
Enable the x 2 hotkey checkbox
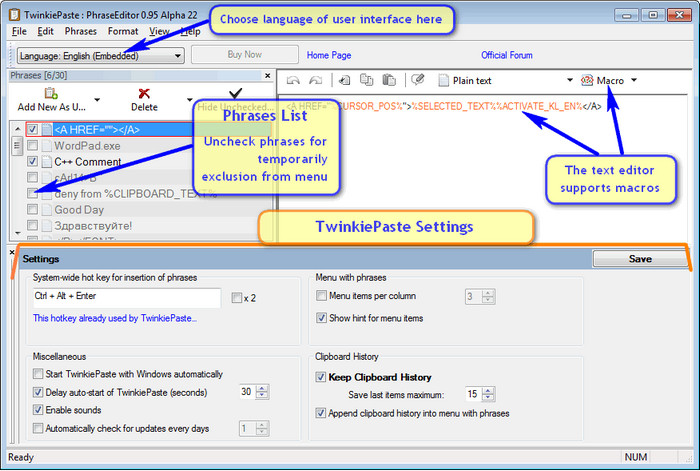coord(237,298)
